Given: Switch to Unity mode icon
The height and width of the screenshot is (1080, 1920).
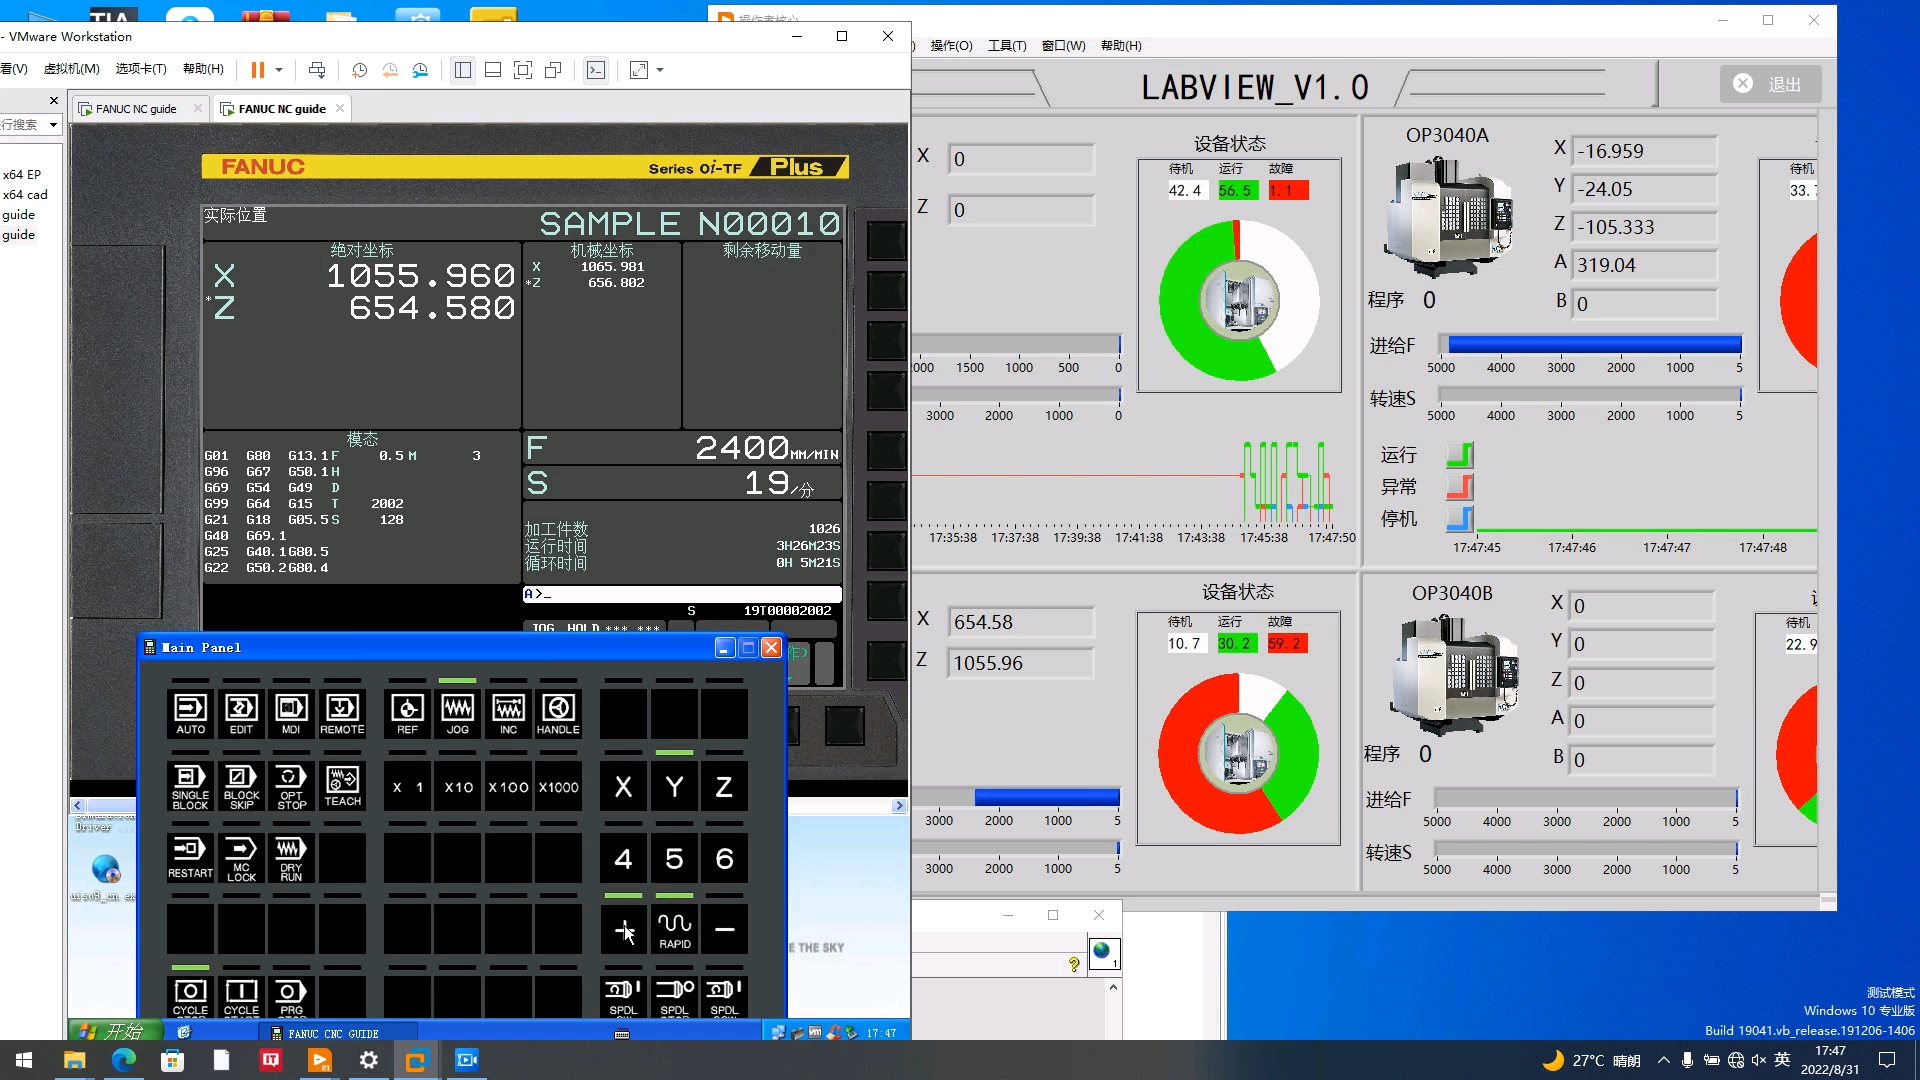Looking at the screenshot, I should click(553, 70).
